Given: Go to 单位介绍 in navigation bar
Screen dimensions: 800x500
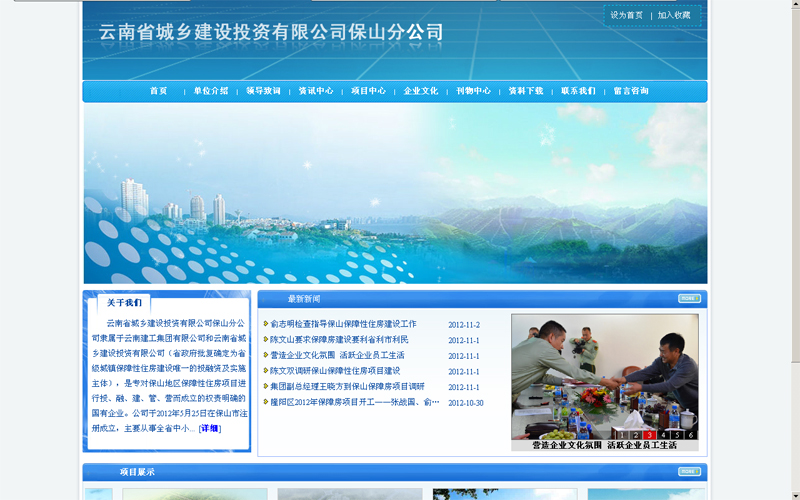Looking at the screenshot, I should pyautogui.click(x=211, y=91).
